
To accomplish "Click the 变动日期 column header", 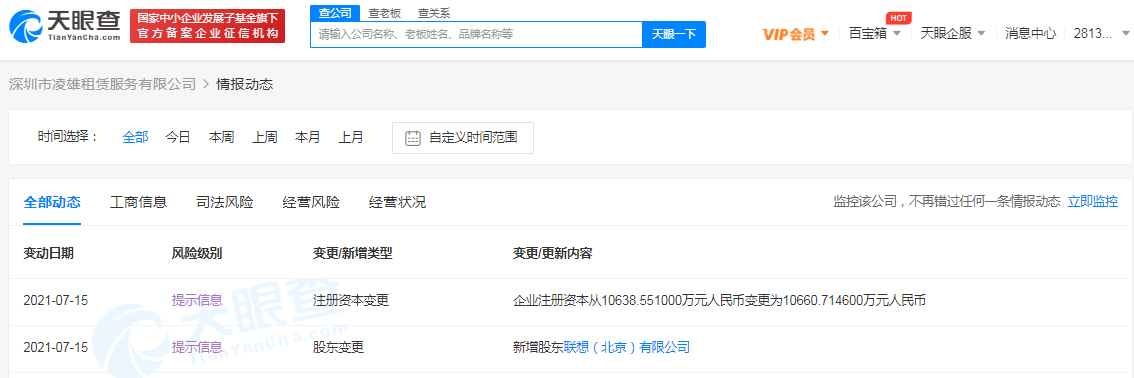I will 48,253.
